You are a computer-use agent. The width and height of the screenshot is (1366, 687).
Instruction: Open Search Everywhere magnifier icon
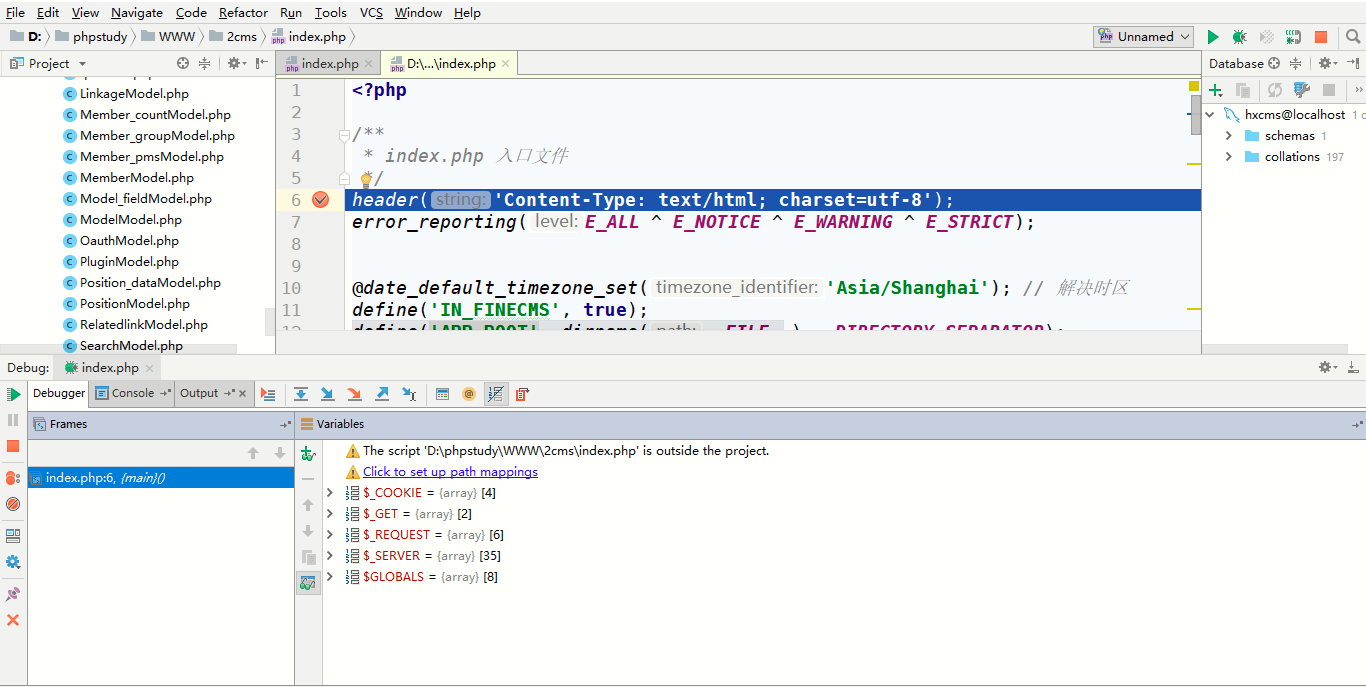coord(1353,37)
